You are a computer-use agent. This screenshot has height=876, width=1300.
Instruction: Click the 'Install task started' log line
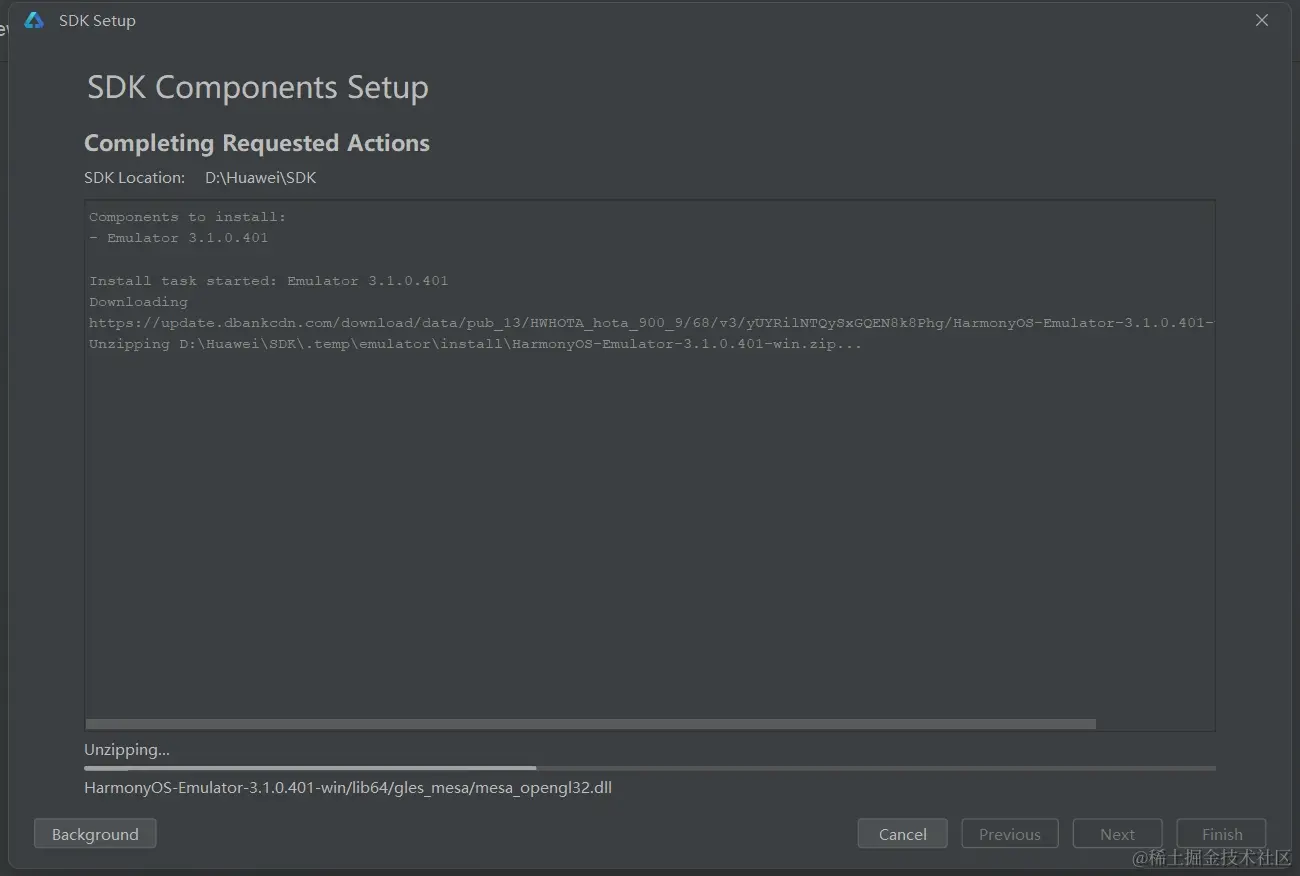(268, 281)
